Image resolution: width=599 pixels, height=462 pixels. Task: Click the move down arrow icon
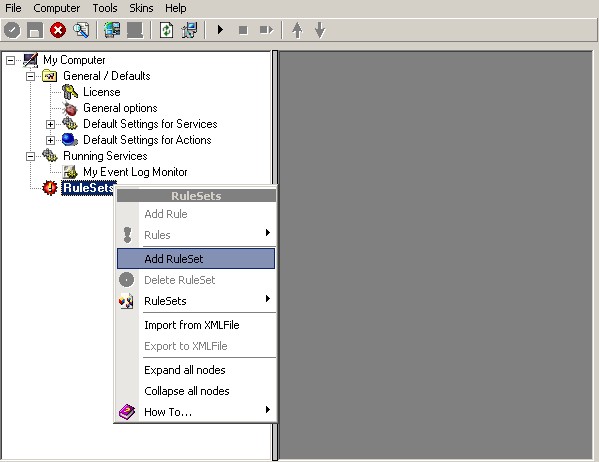click(320, 30)
